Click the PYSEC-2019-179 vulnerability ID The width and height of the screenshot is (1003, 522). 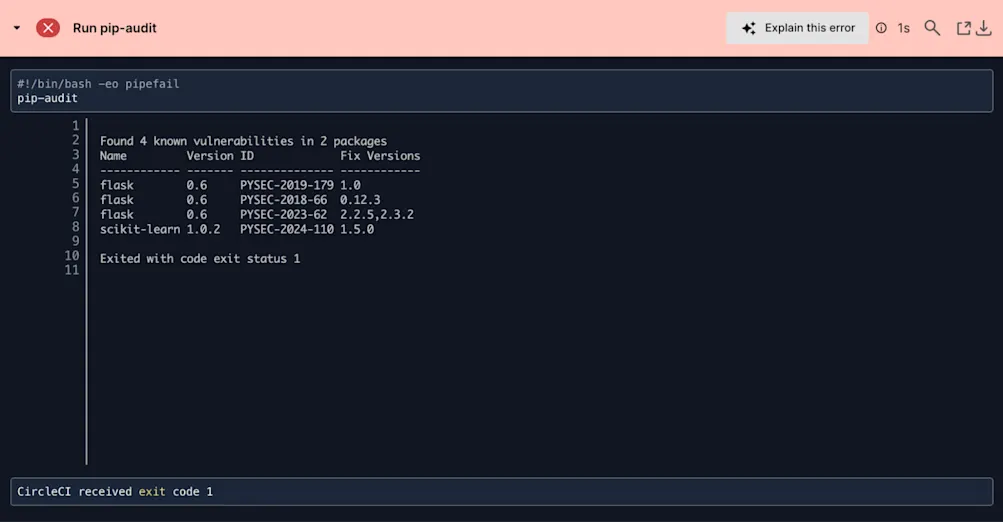[x=287, y=185]
